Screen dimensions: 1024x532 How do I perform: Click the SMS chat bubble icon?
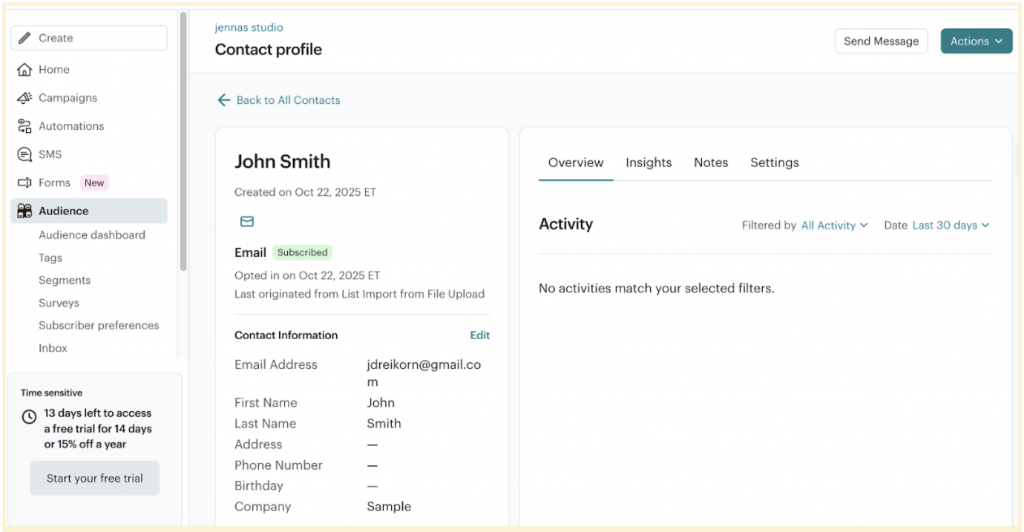[24, 155]
